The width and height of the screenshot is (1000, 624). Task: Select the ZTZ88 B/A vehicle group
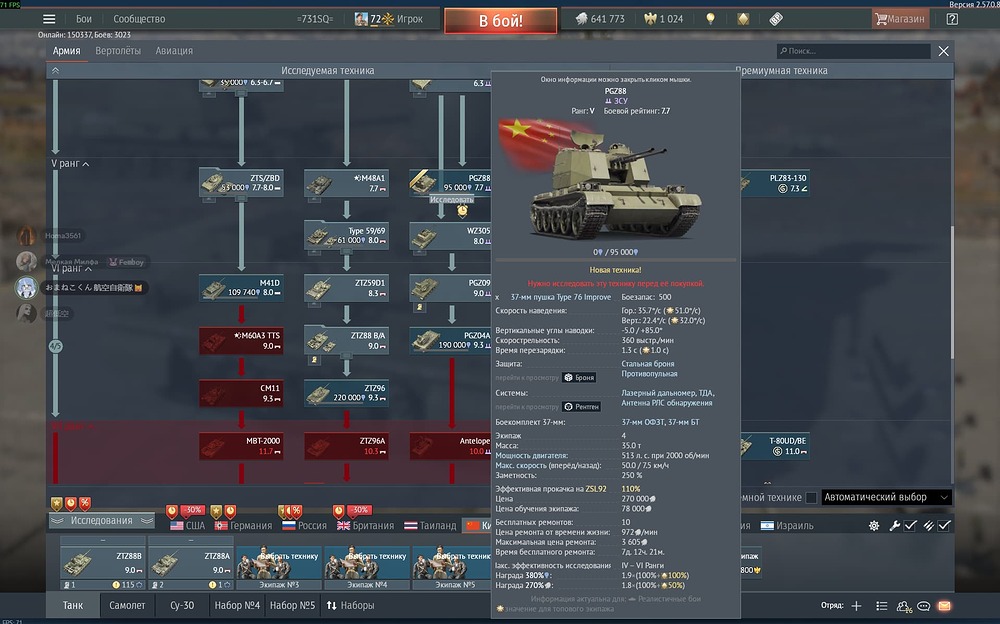coord(346,340)
